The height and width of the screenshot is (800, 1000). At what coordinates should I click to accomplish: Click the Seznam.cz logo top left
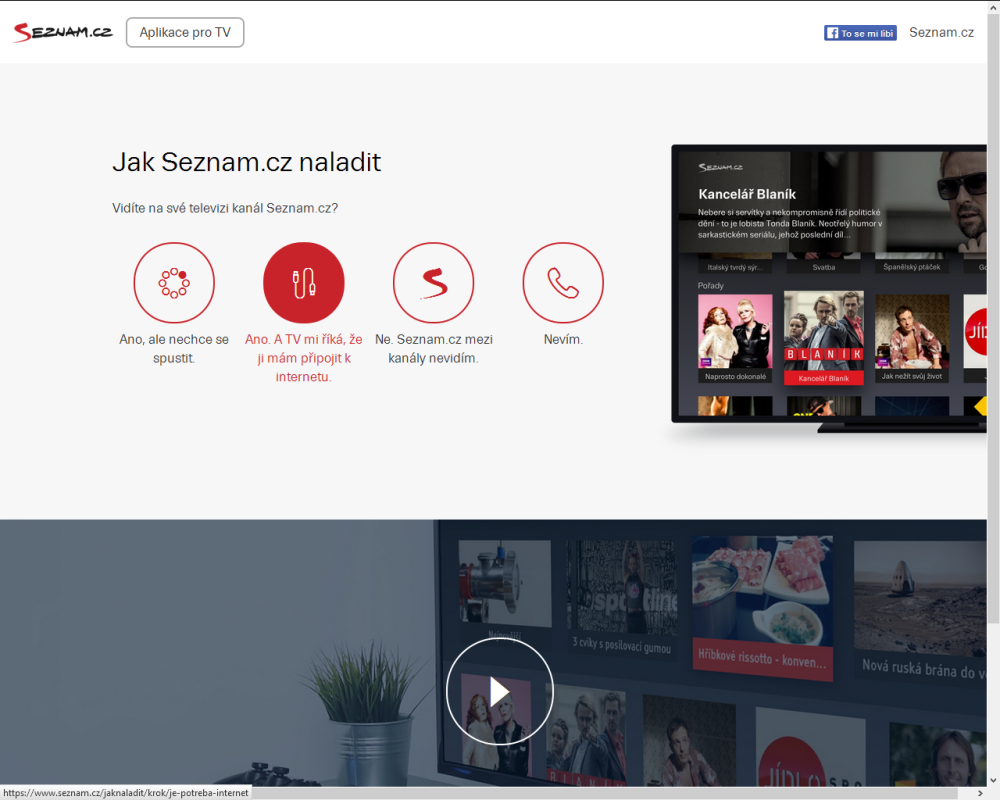(62, 31)
